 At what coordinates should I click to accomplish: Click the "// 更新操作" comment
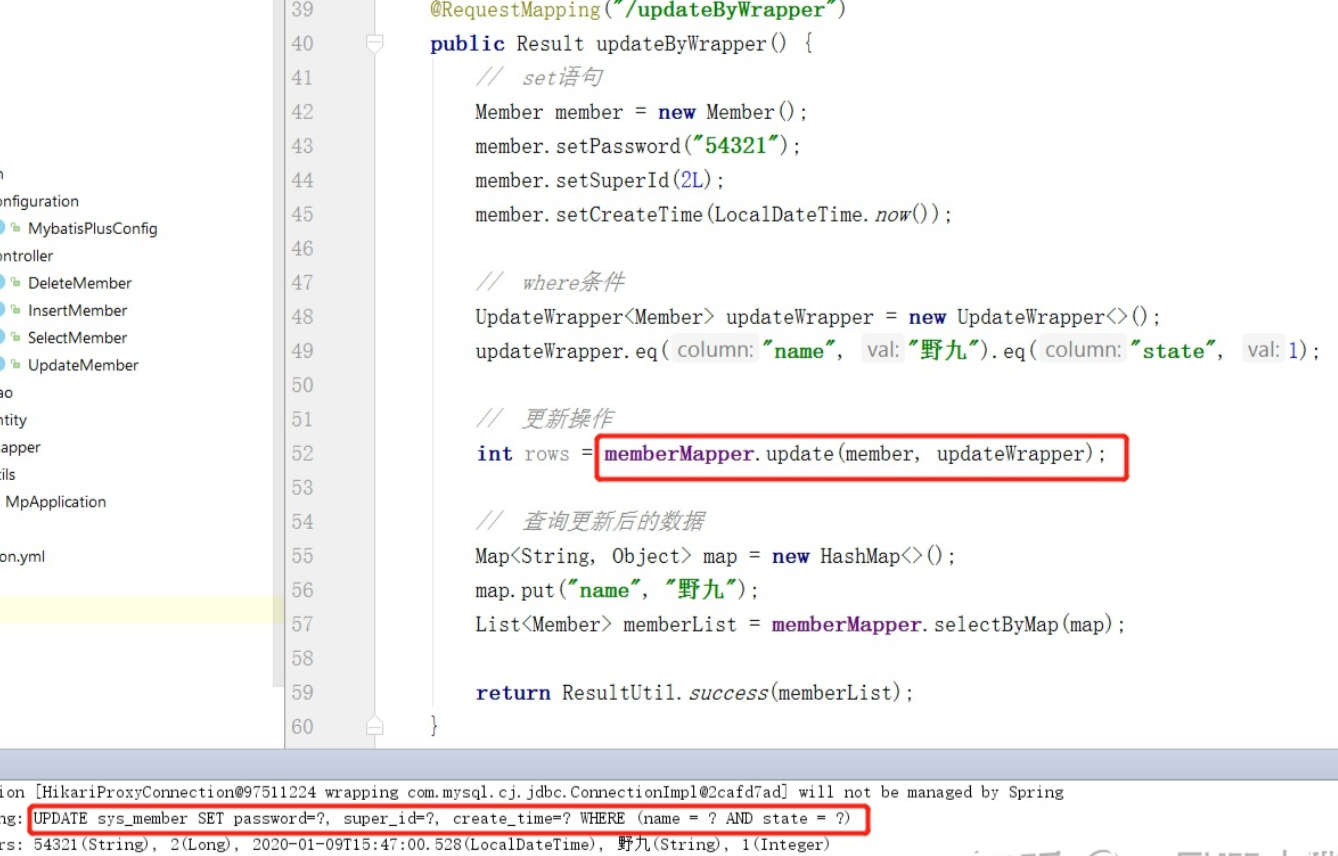tap(545, 419)
